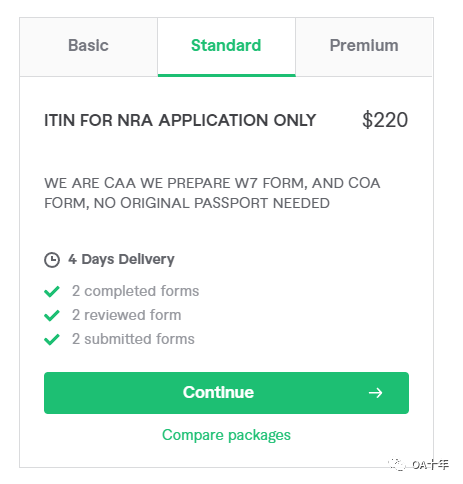Click the checkmark beside submitted forms
The height and width of the screenshot is (484, 463).
point(52,339)
